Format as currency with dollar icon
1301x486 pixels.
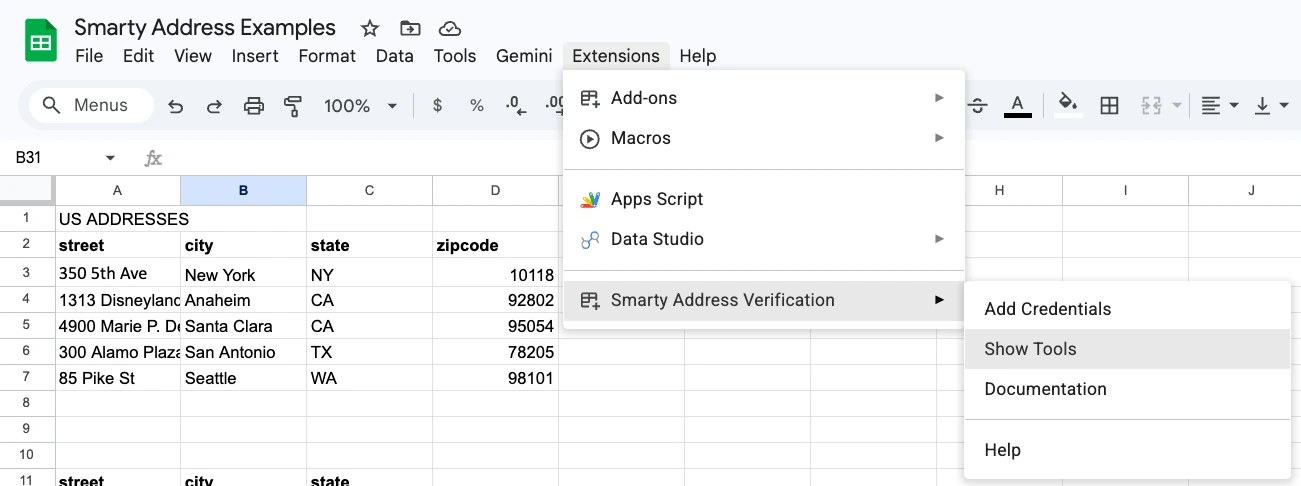[437, 106]
